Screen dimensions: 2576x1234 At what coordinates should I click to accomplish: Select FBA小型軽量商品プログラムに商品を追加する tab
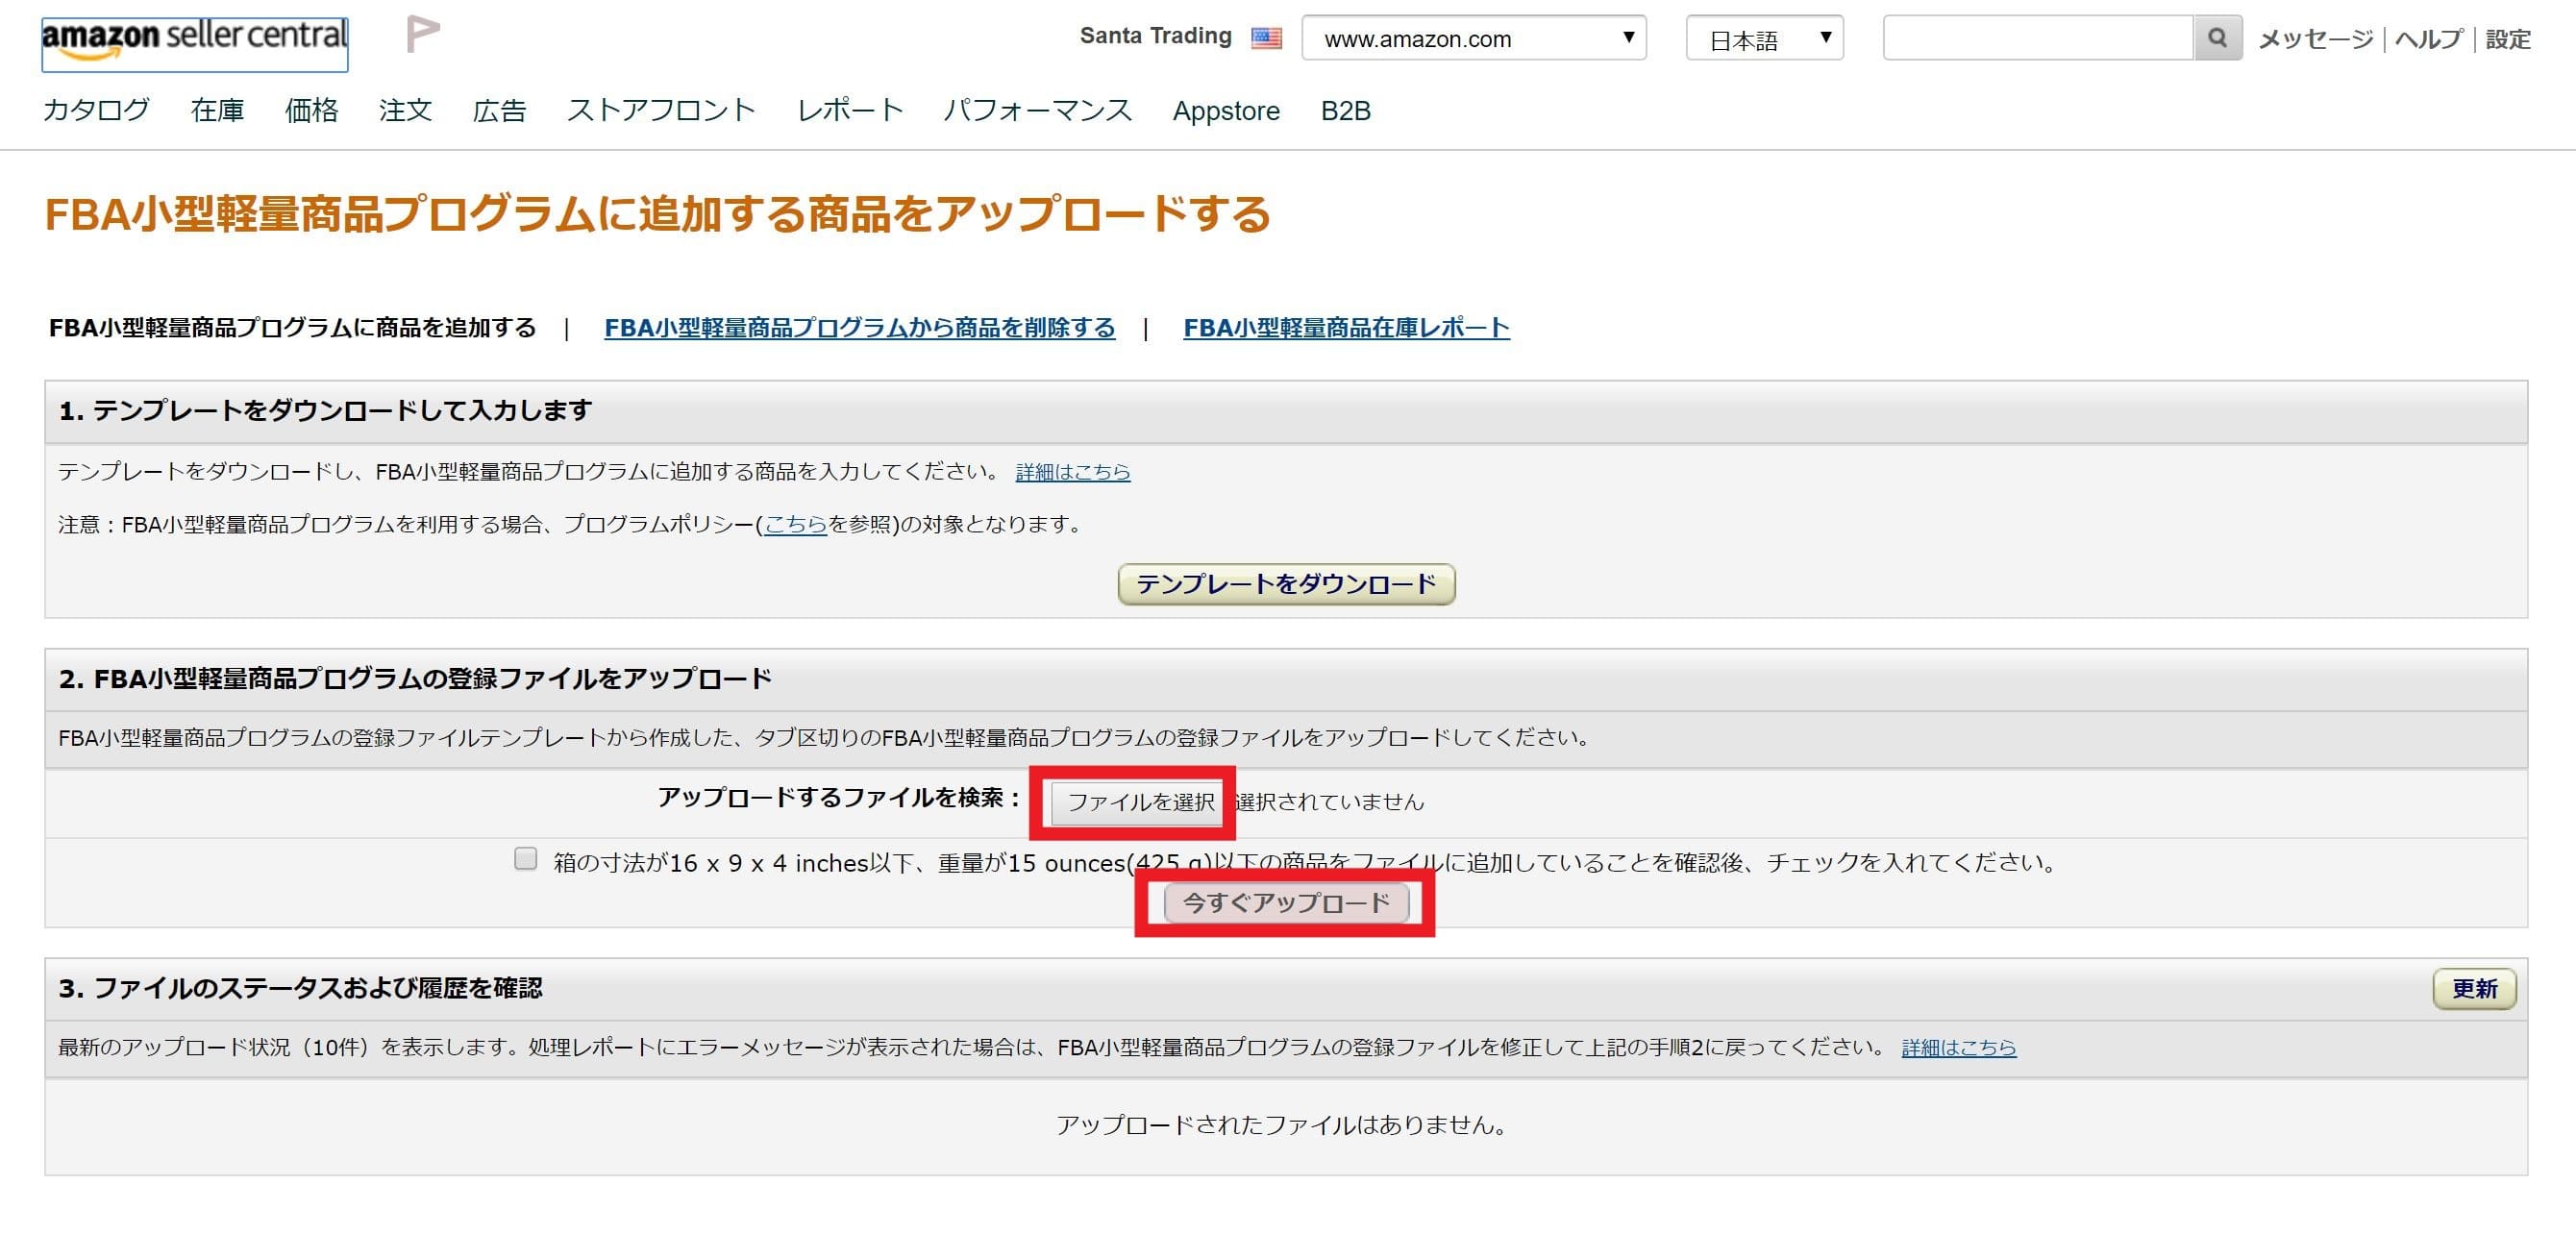coord(293,328)
